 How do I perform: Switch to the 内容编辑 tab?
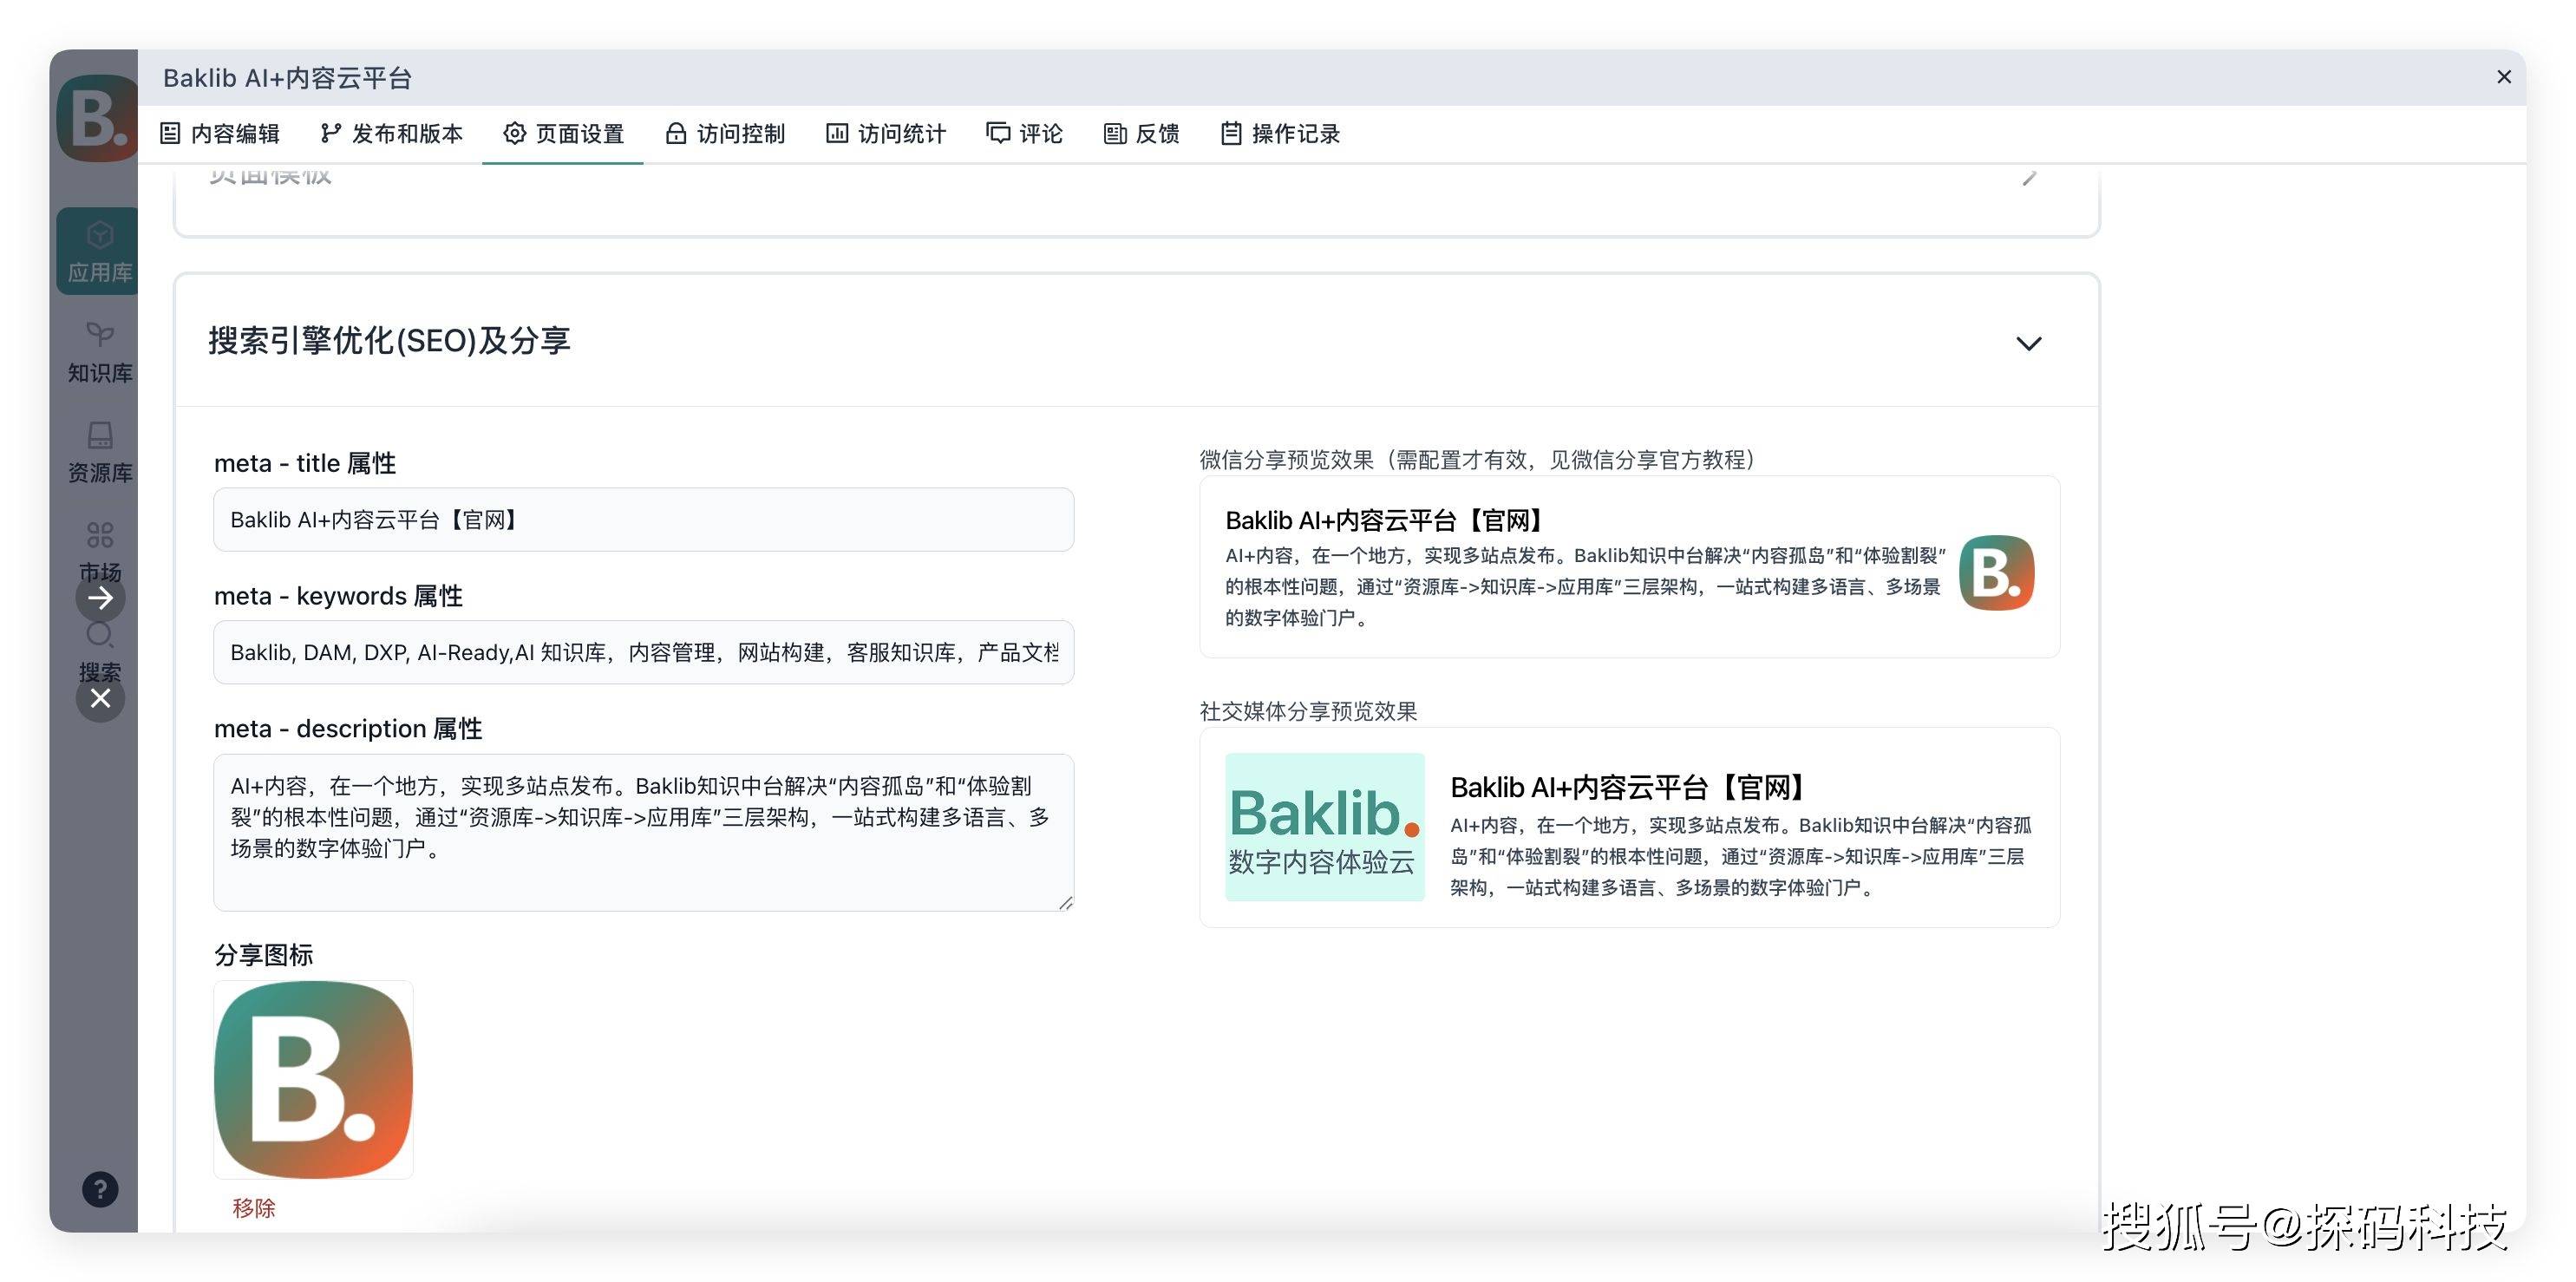[x=220, y=134]
